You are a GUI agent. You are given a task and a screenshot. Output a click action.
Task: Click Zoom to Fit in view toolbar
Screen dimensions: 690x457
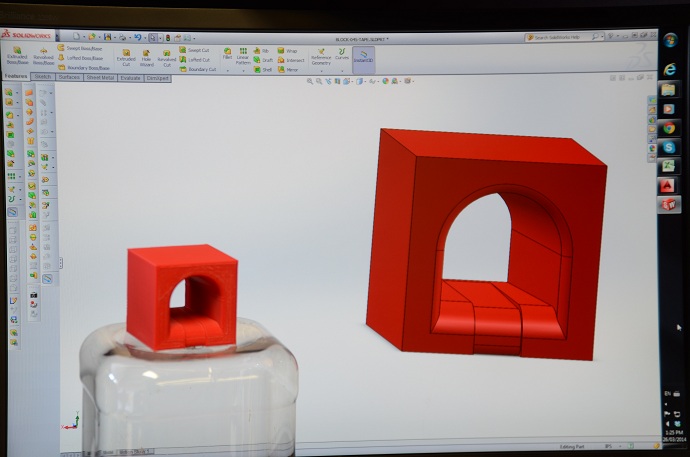click(310, 81)
